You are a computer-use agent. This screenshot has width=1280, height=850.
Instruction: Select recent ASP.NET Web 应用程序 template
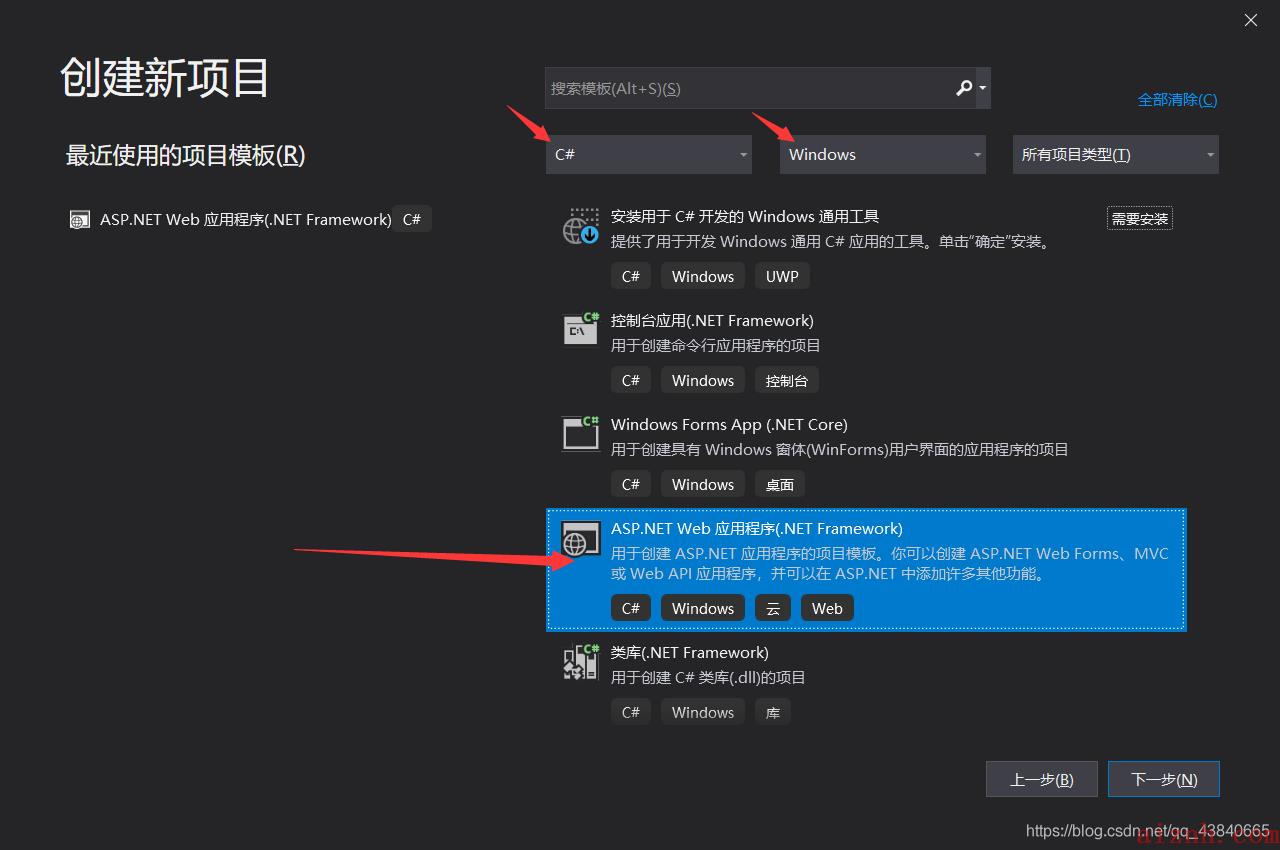pos(246,219)
